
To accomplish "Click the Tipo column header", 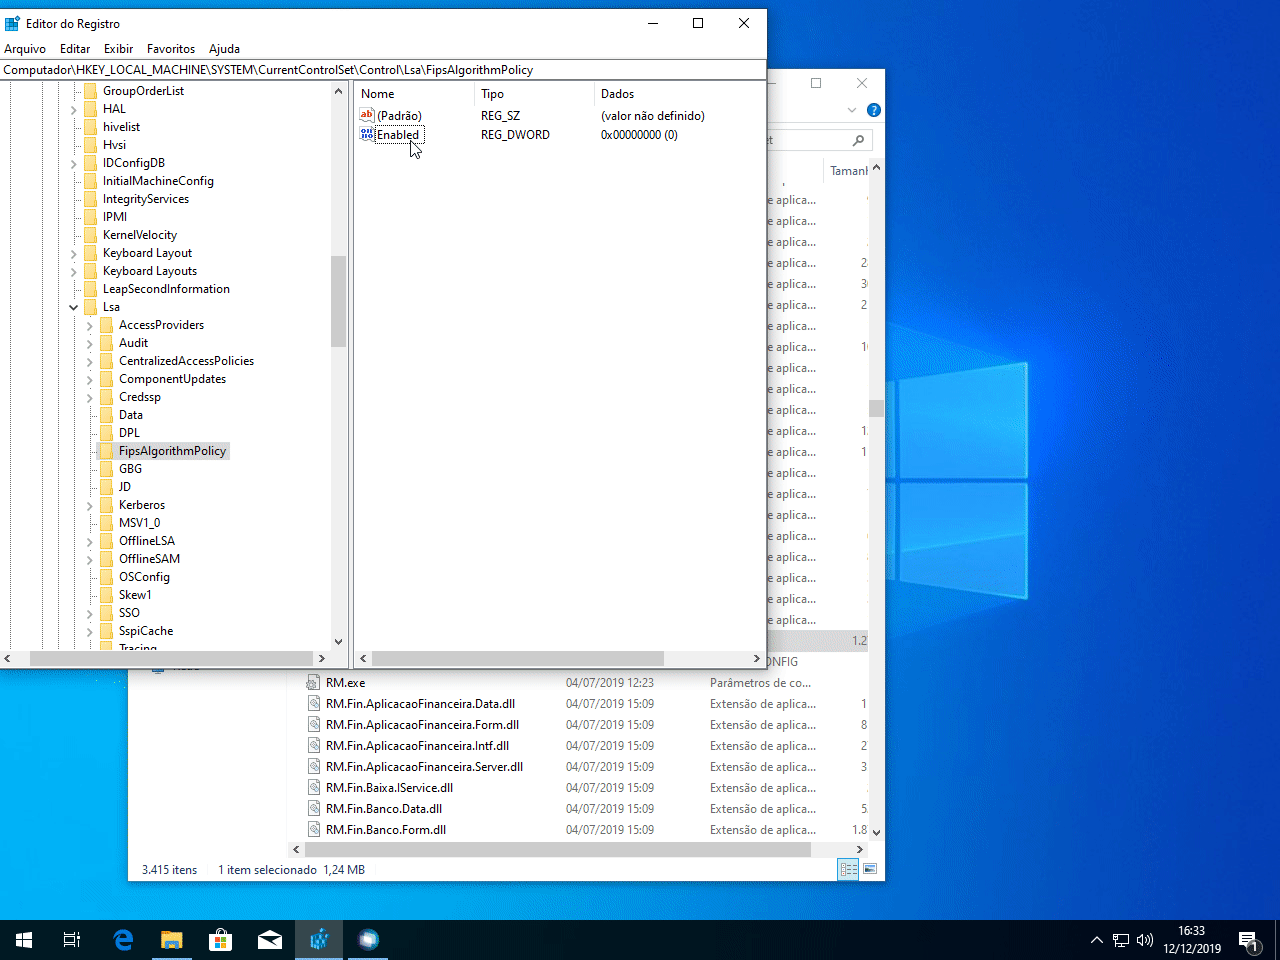I will point(534,93).
